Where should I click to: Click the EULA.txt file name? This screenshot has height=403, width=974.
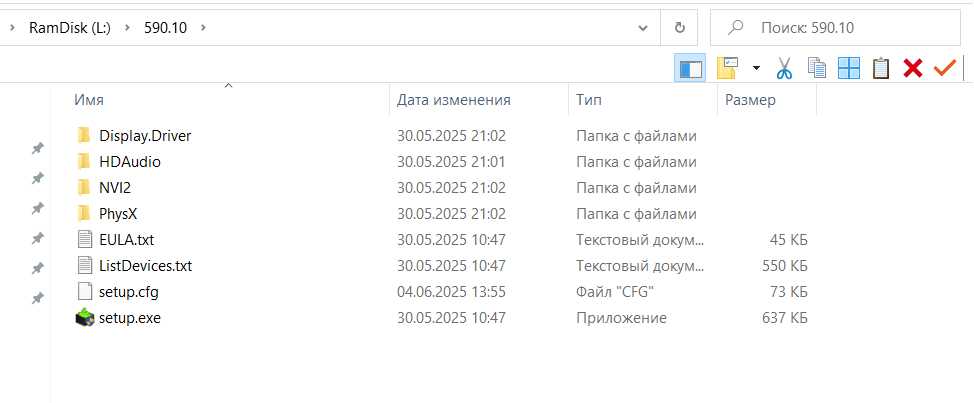click(127, 240)
